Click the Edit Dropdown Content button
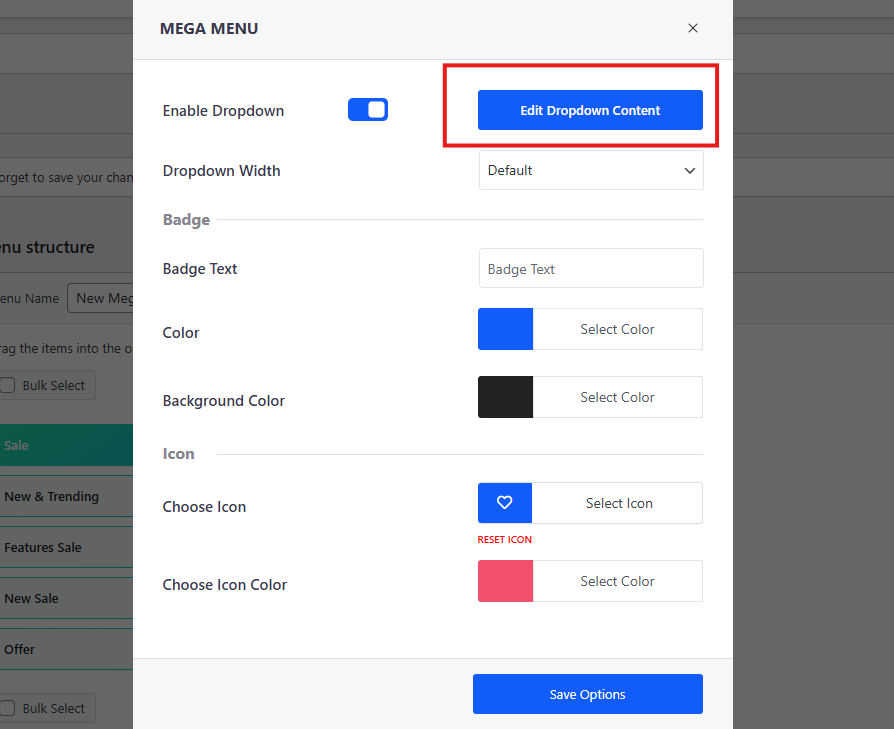Viewport: 894px width, 729px height. click(590, 110)
